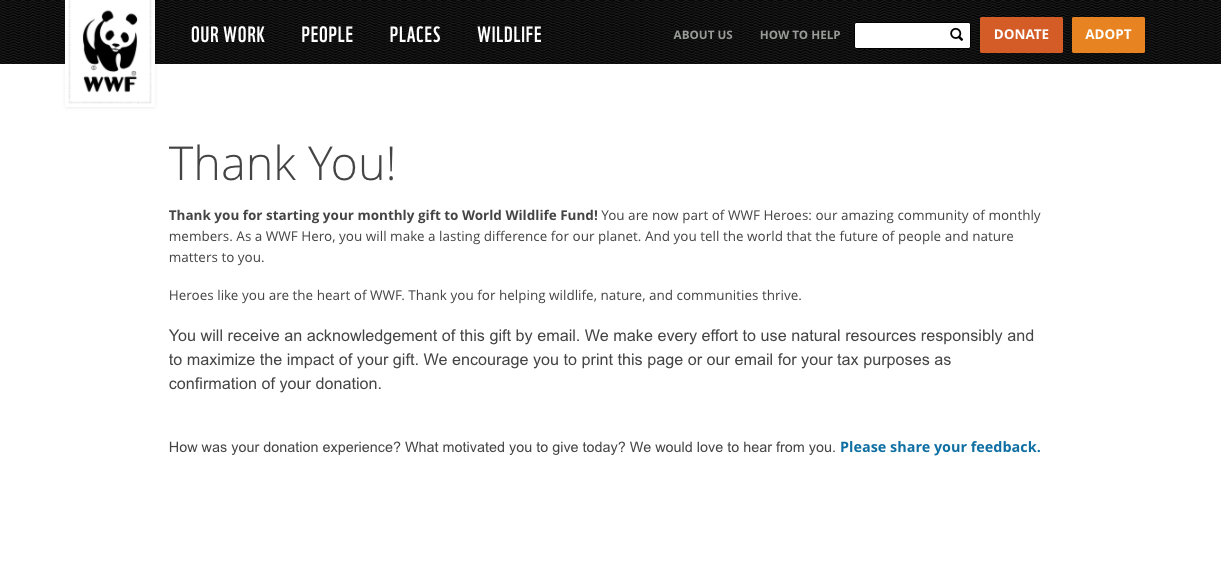Visit the About Us page

(x=703, y=35)
